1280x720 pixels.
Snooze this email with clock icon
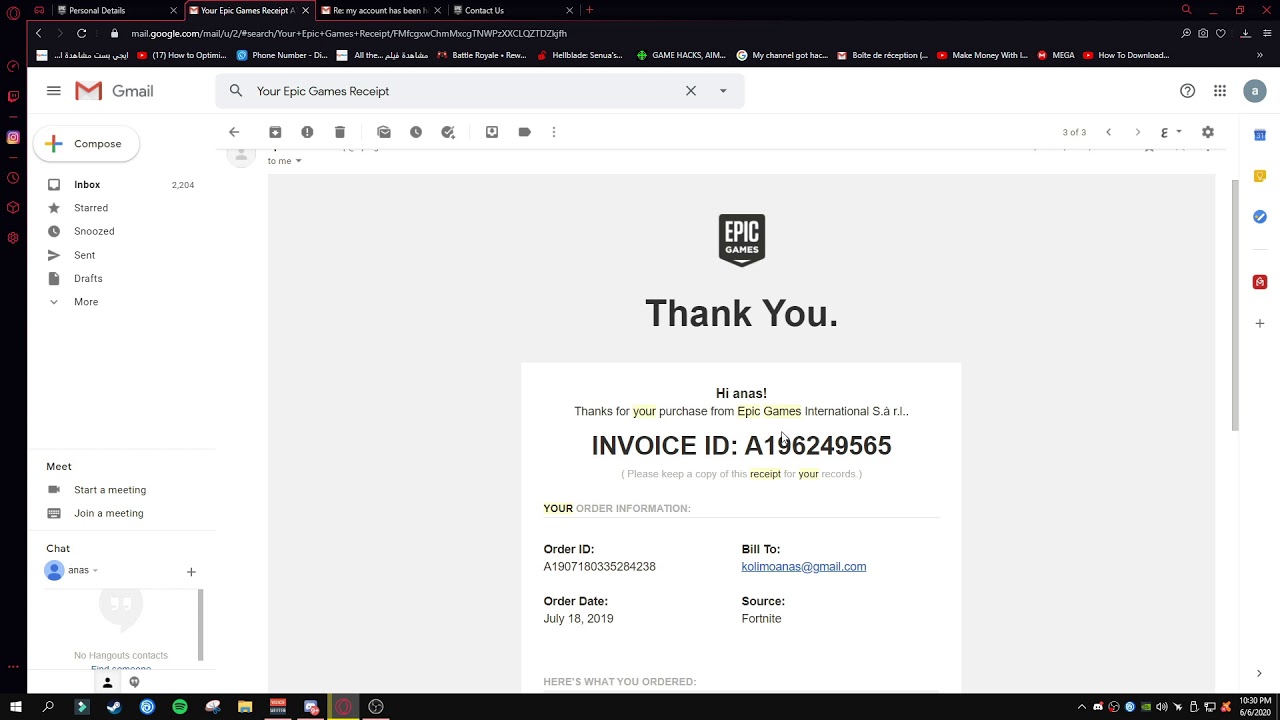(416, 132)
